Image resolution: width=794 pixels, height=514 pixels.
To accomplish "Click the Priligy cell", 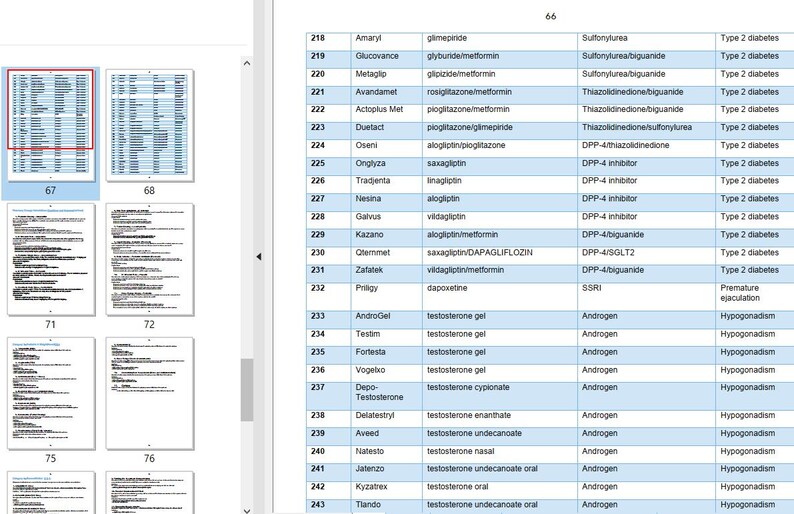I will click(x=386, y=296).
